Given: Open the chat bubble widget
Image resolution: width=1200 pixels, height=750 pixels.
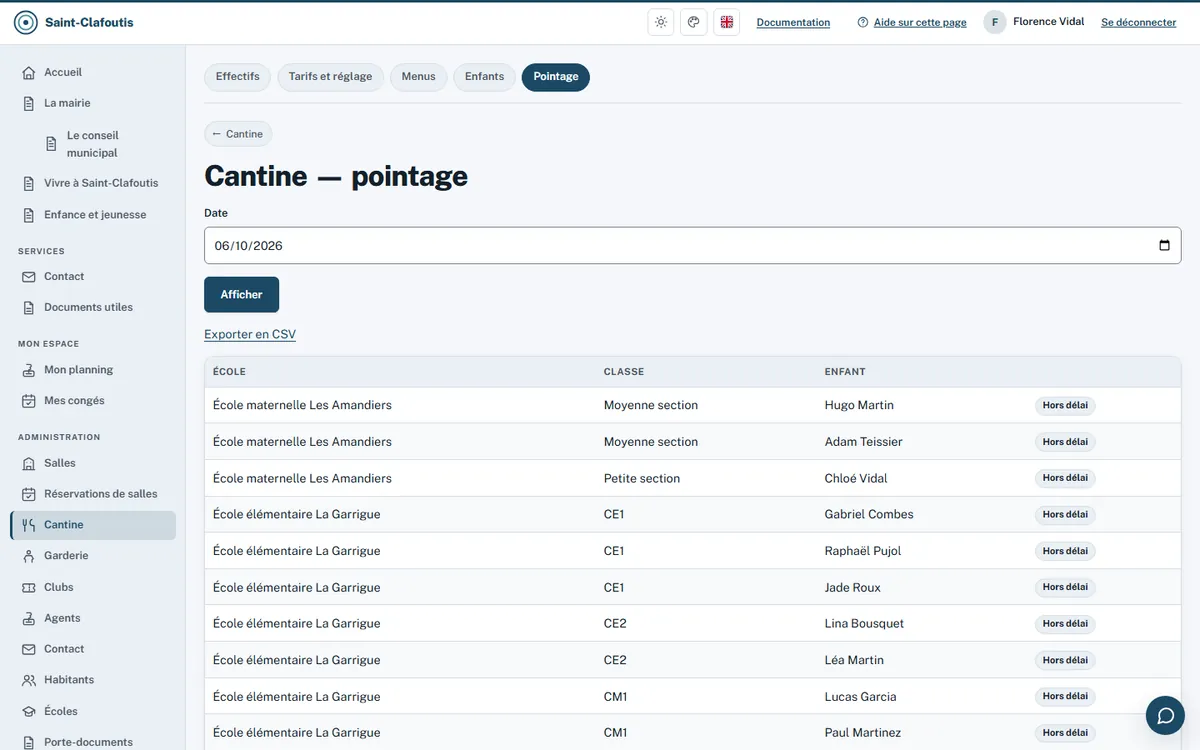Looking at the screenshot, I should pyautogui.click(x=1165, y=715).
